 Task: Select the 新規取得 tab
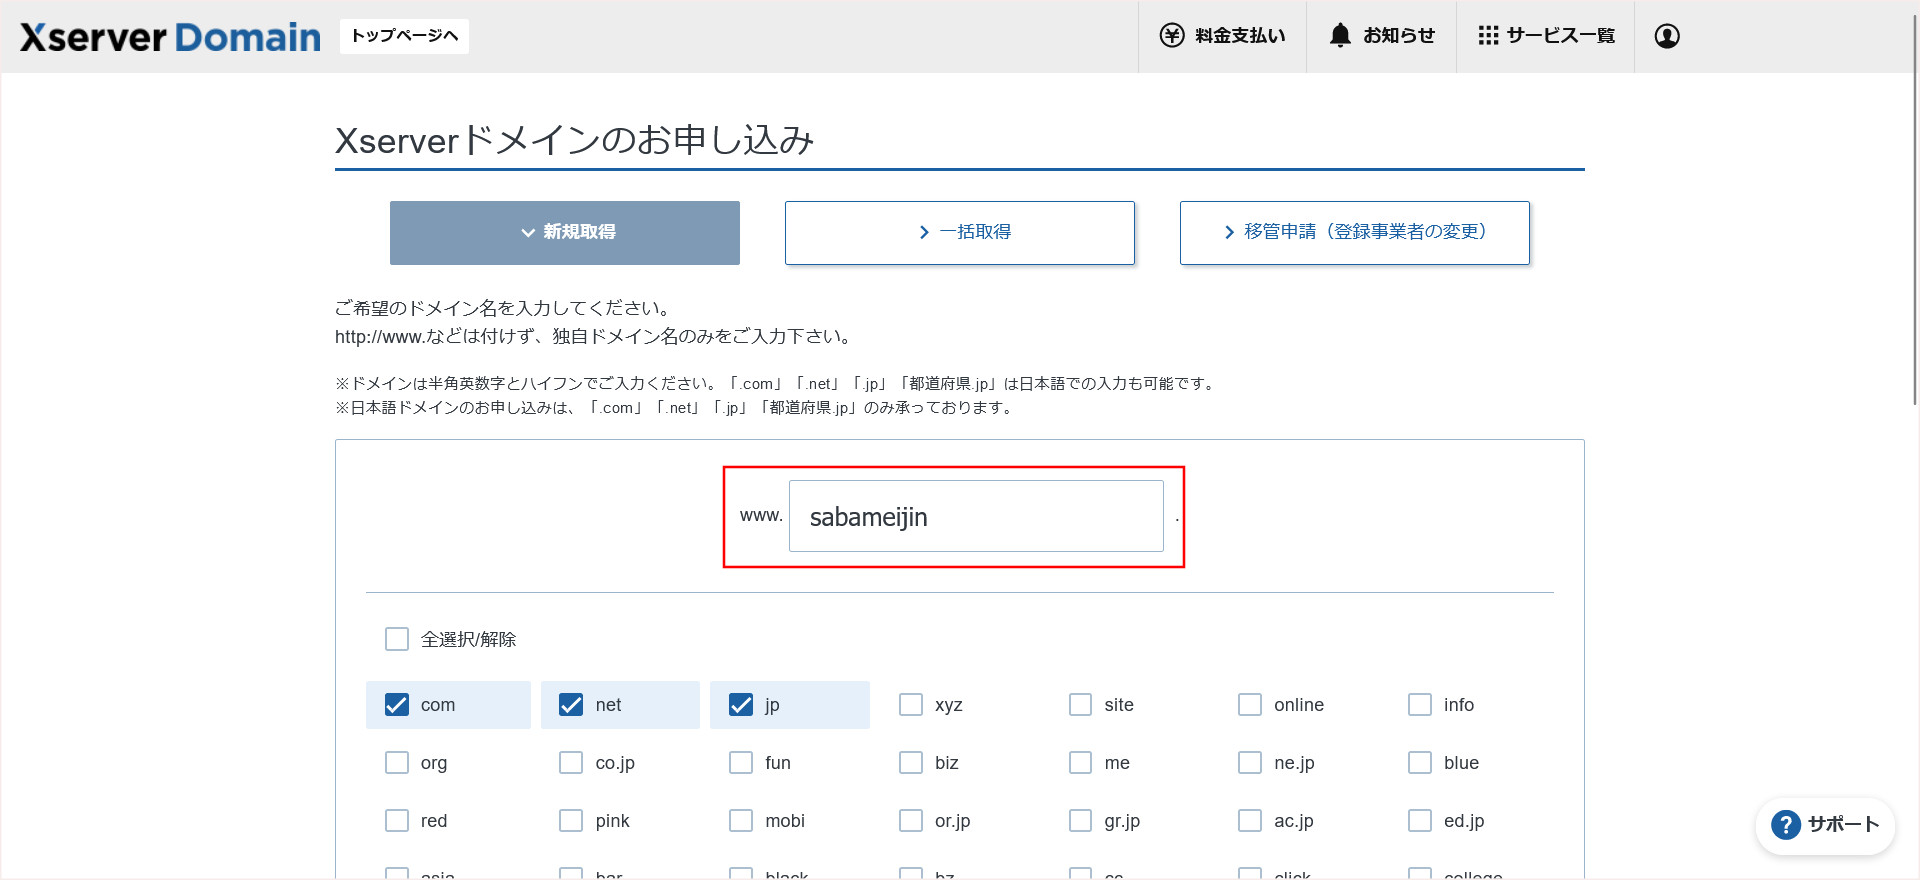click(x=565, y=233)
